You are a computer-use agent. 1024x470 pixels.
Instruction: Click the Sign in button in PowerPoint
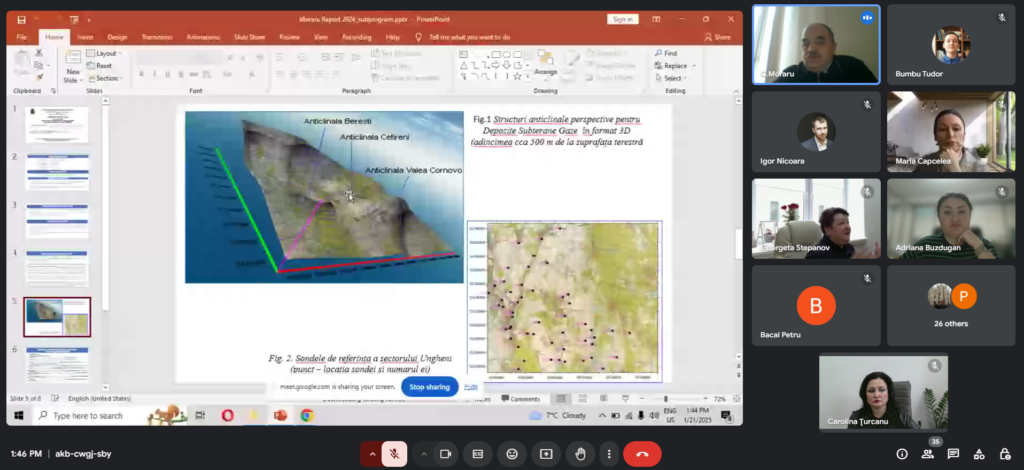coord(622,18)
